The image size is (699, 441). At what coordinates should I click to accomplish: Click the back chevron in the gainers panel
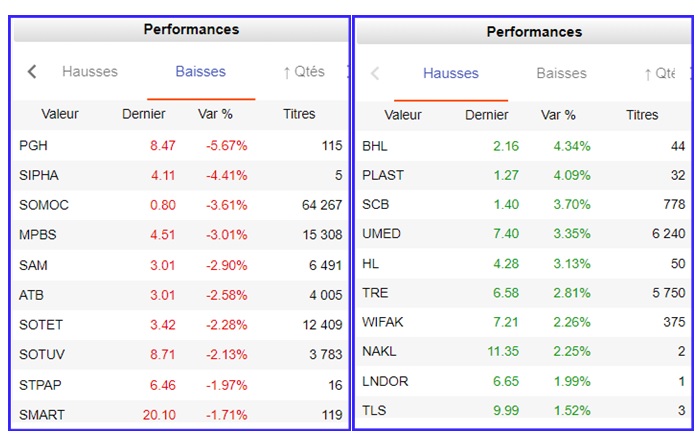(375, 73)
